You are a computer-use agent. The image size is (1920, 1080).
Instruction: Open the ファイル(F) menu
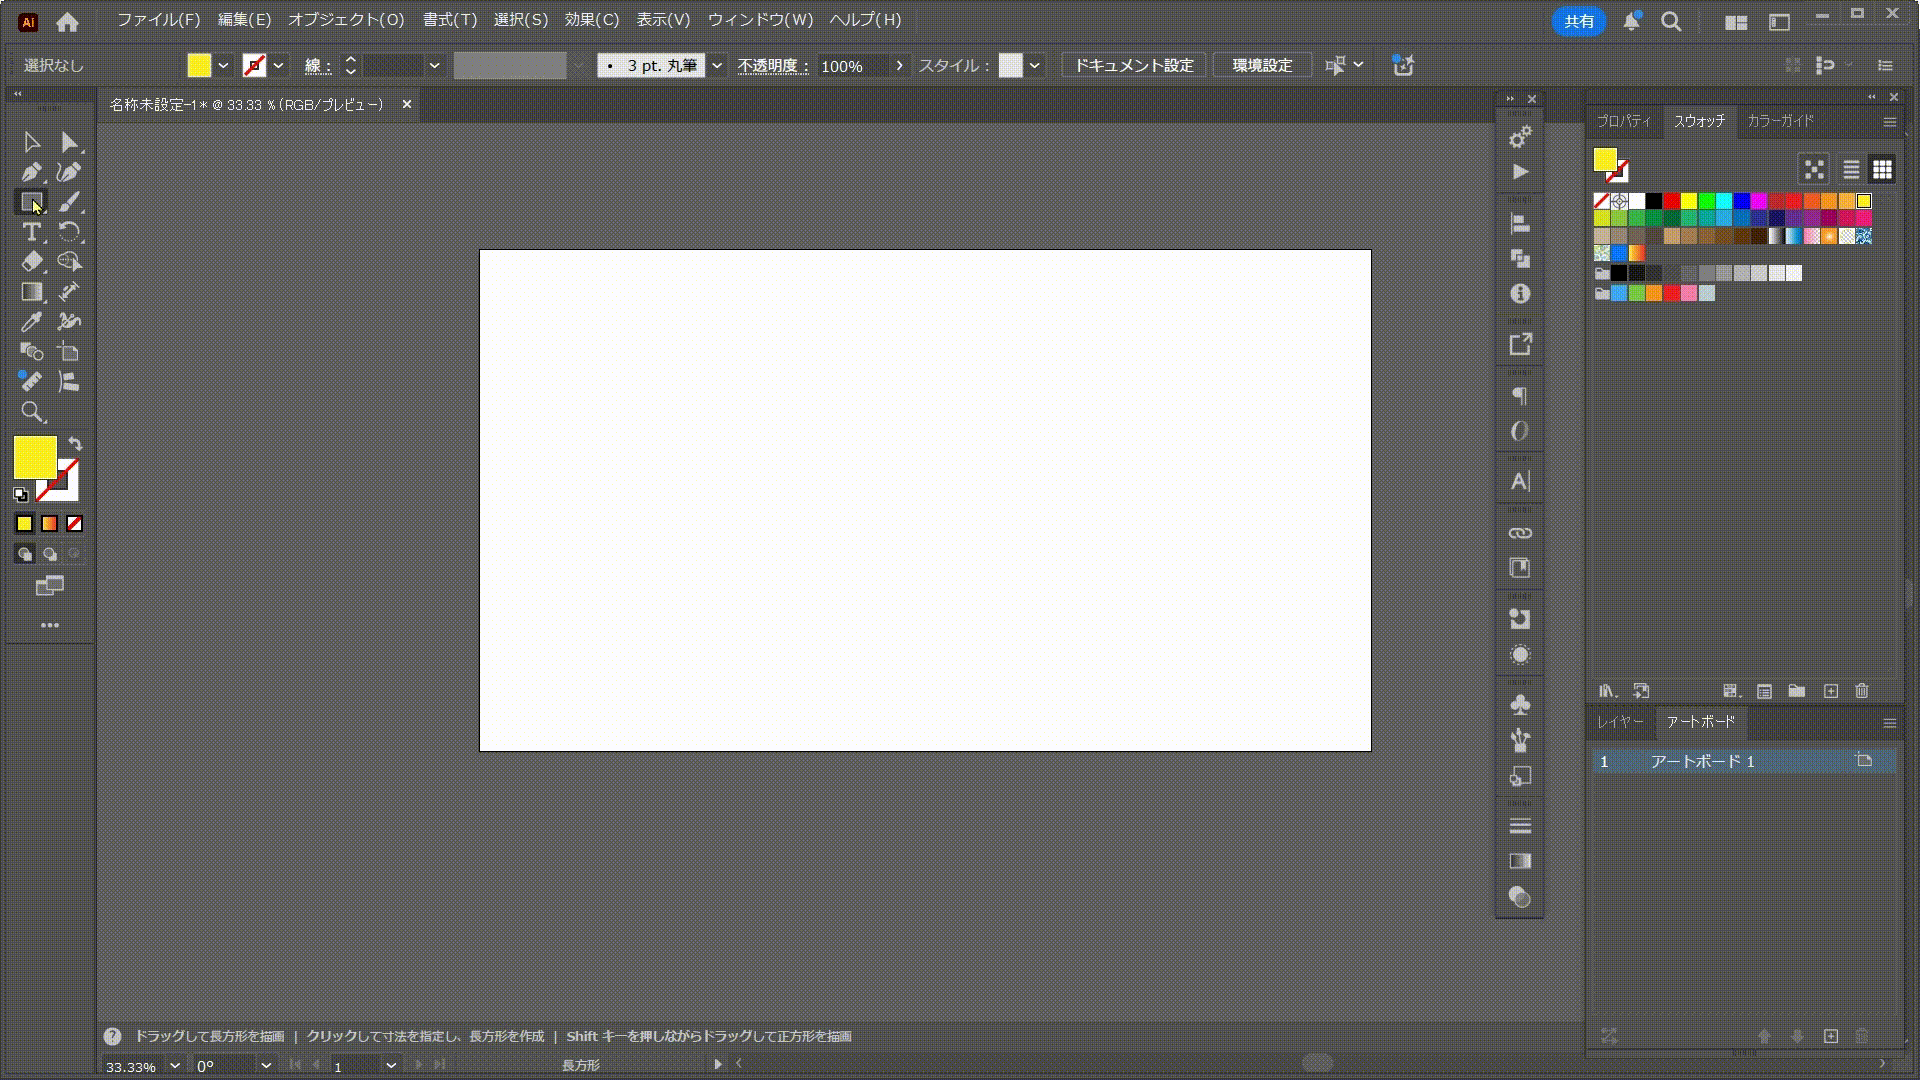(x=158, y=20)
